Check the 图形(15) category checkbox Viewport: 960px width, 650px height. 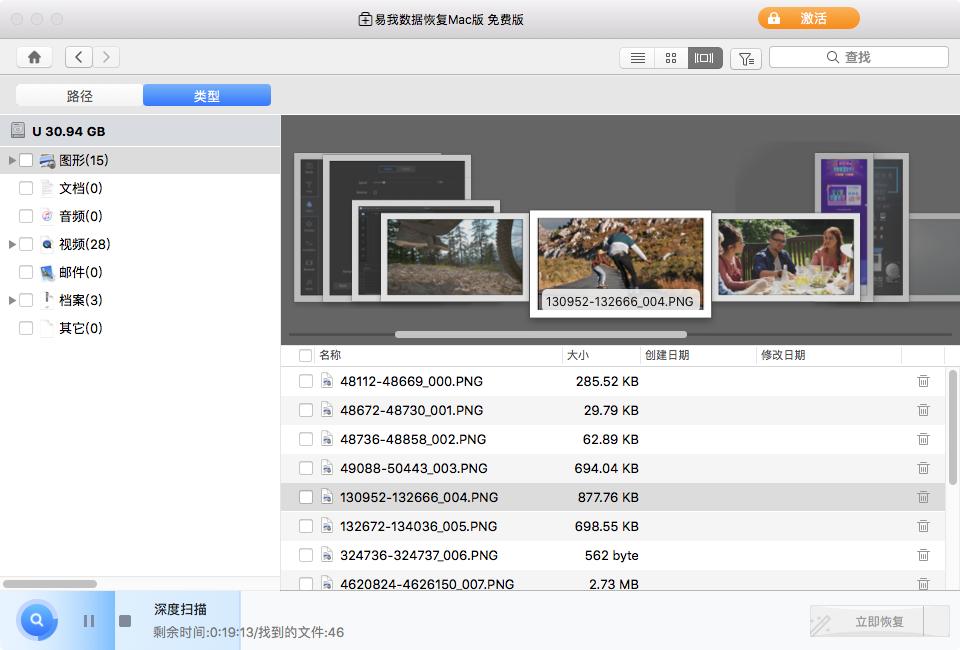[x=27, y=160]
